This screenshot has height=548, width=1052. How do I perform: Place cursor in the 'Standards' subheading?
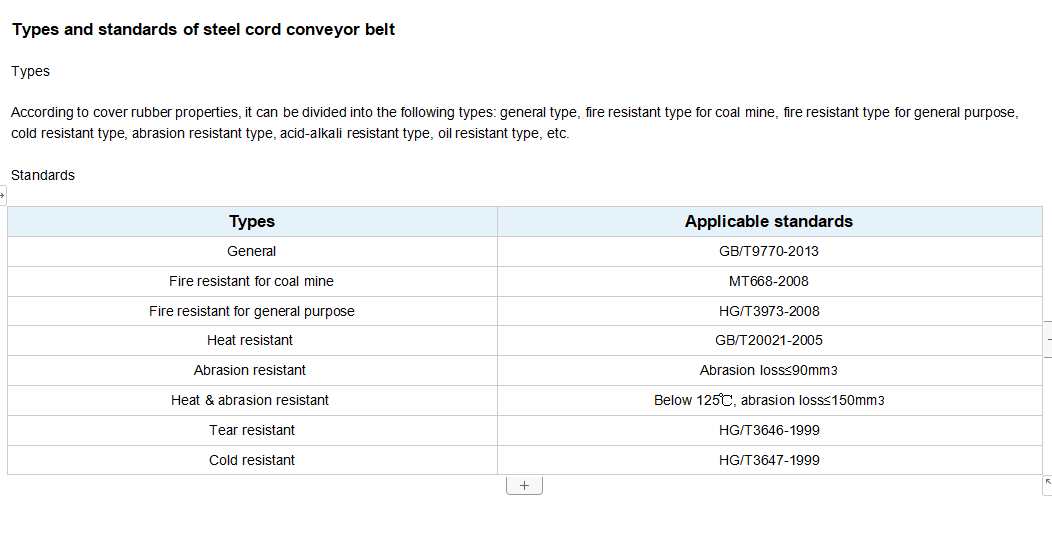tap(43, 175)
